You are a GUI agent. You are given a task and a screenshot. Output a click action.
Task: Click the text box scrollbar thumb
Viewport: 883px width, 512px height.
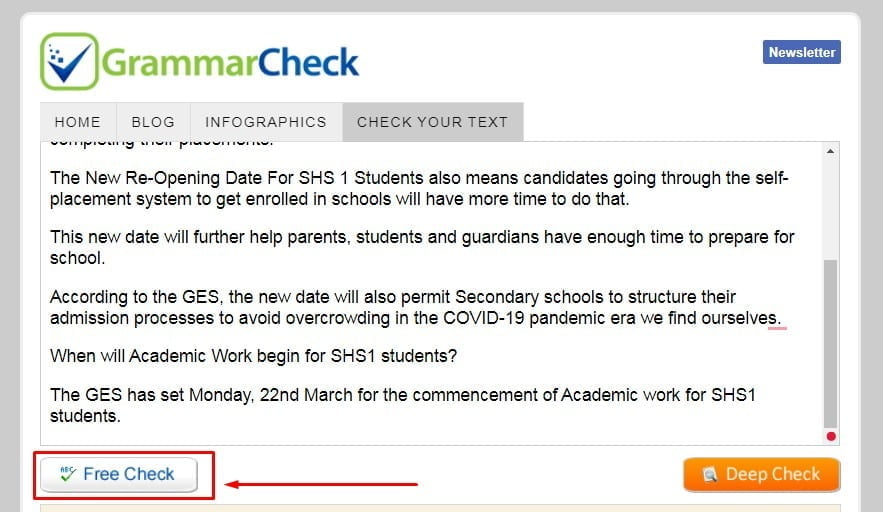coord(830,344)
